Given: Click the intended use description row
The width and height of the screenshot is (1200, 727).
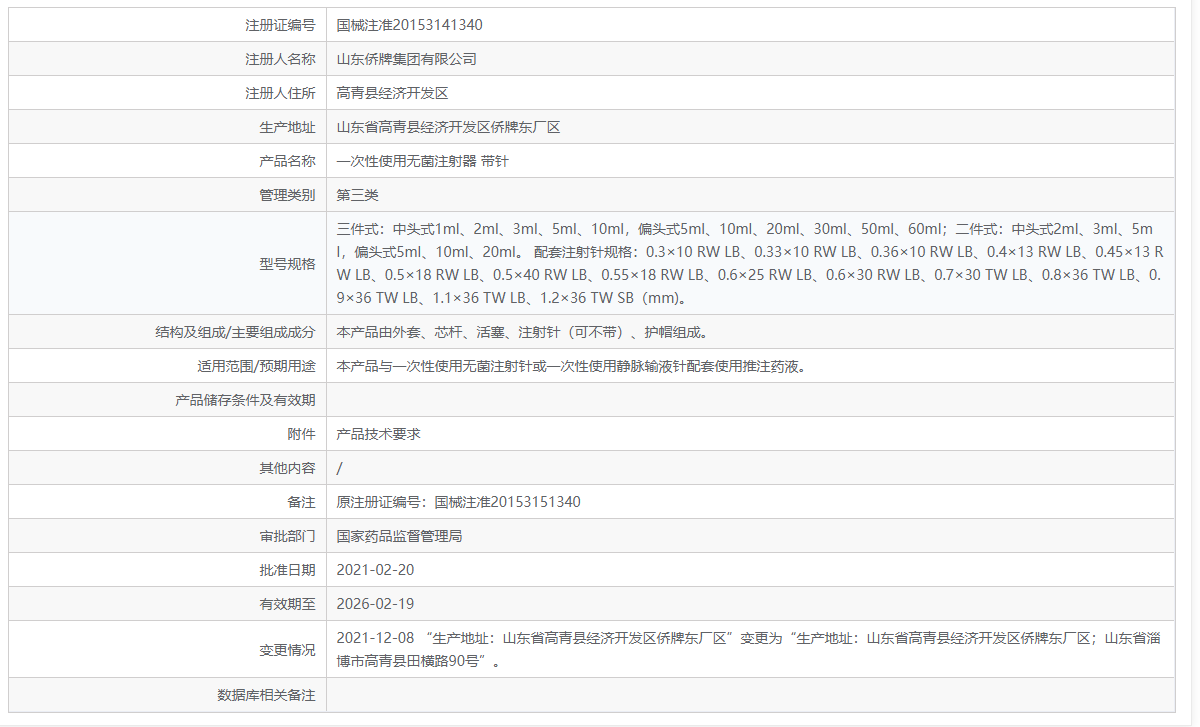Looking at the screenshot, I should (560, 364).
